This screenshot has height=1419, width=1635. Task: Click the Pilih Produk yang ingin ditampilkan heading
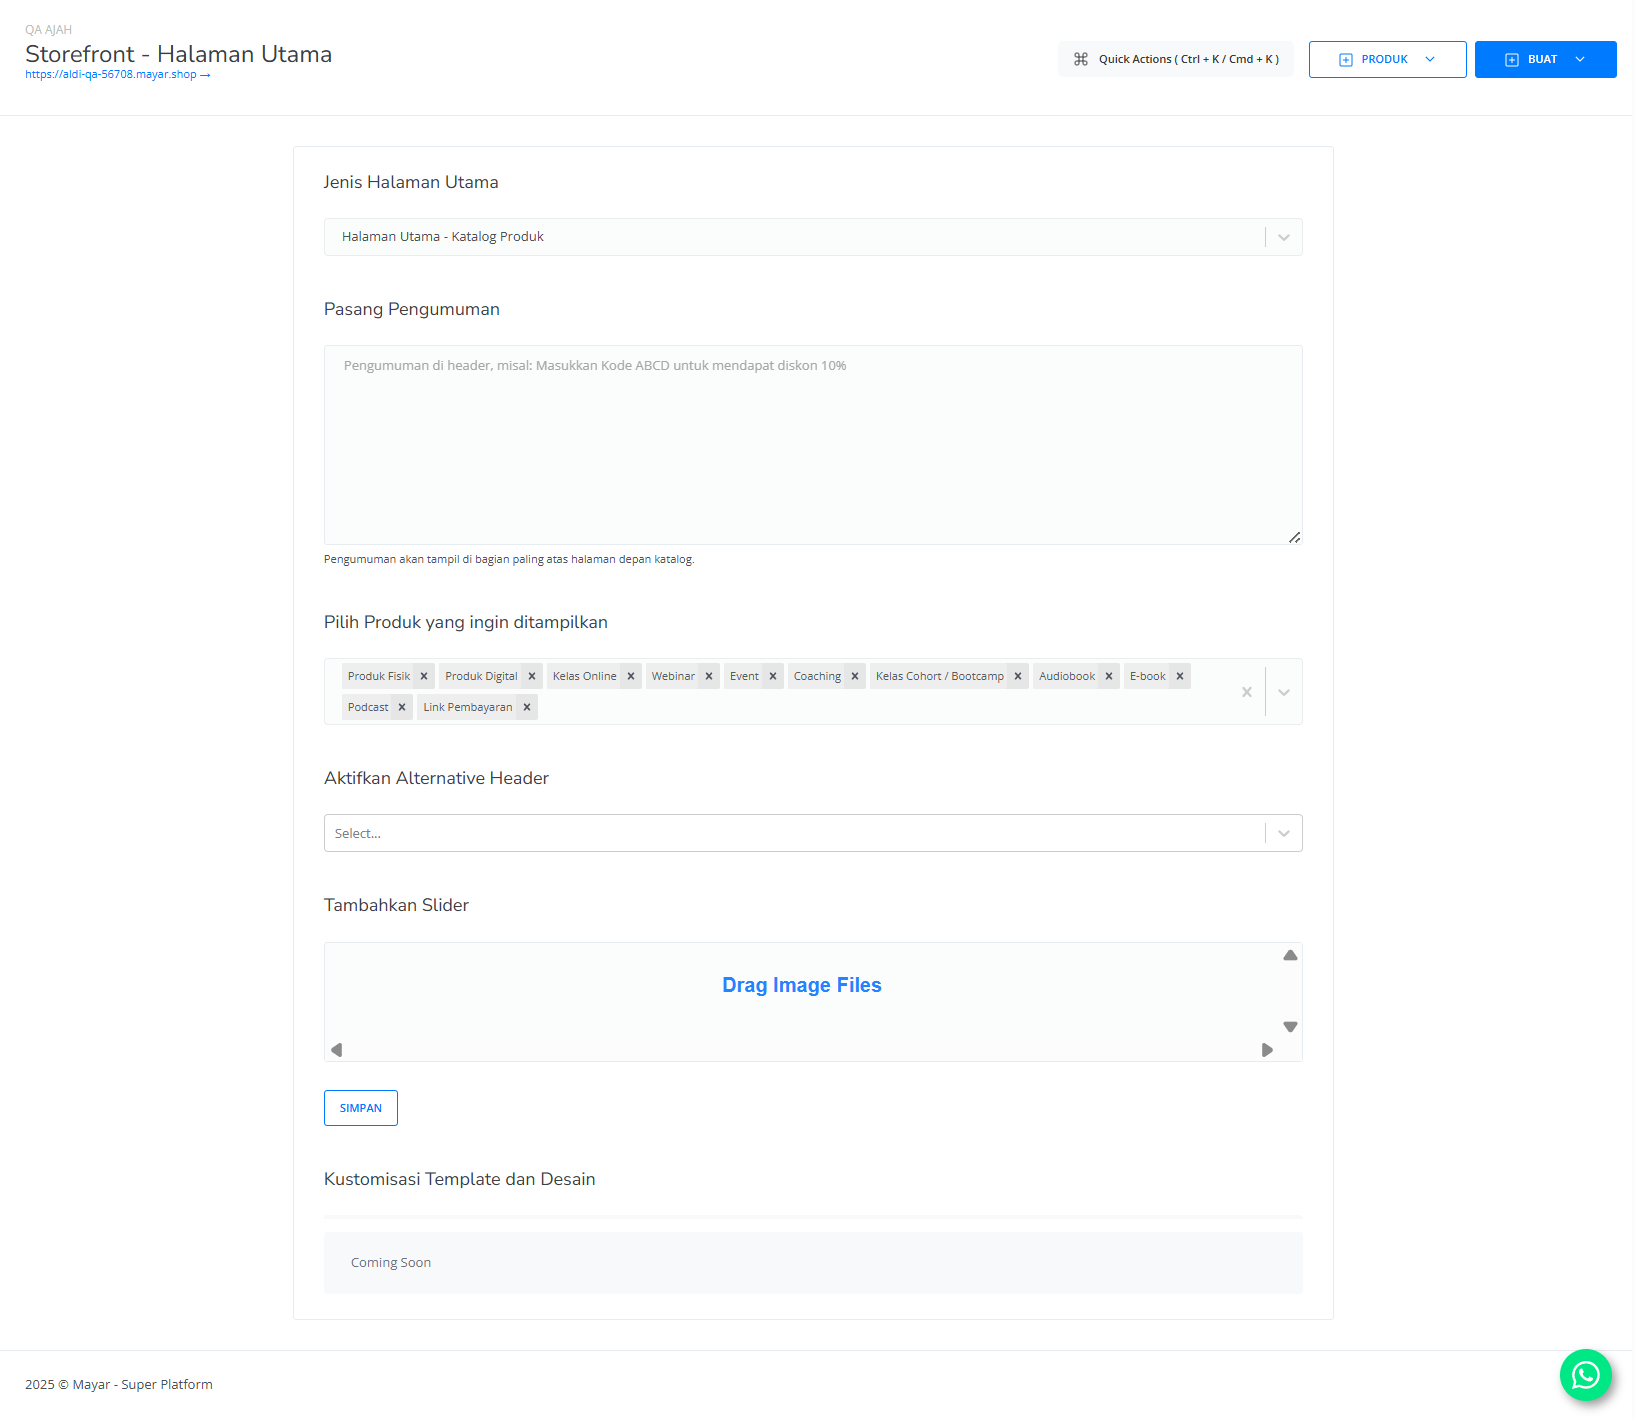[x=466, y=623]
